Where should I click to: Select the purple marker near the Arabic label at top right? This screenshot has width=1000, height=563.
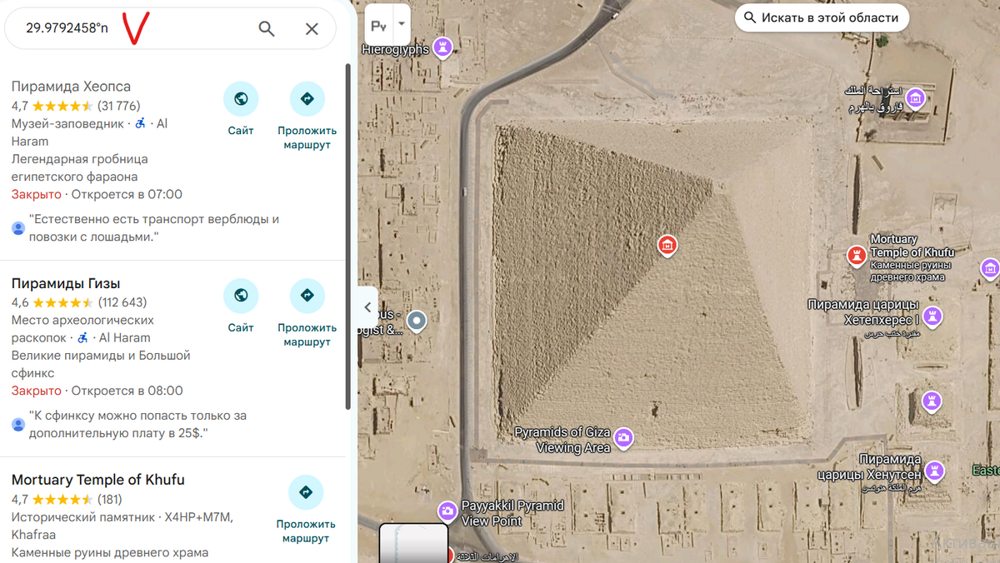coord(915,99)
